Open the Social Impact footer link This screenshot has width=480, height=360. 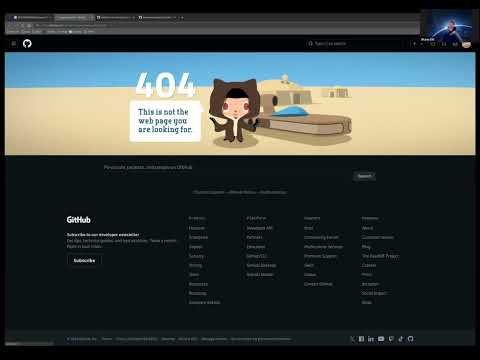[374, 293]
